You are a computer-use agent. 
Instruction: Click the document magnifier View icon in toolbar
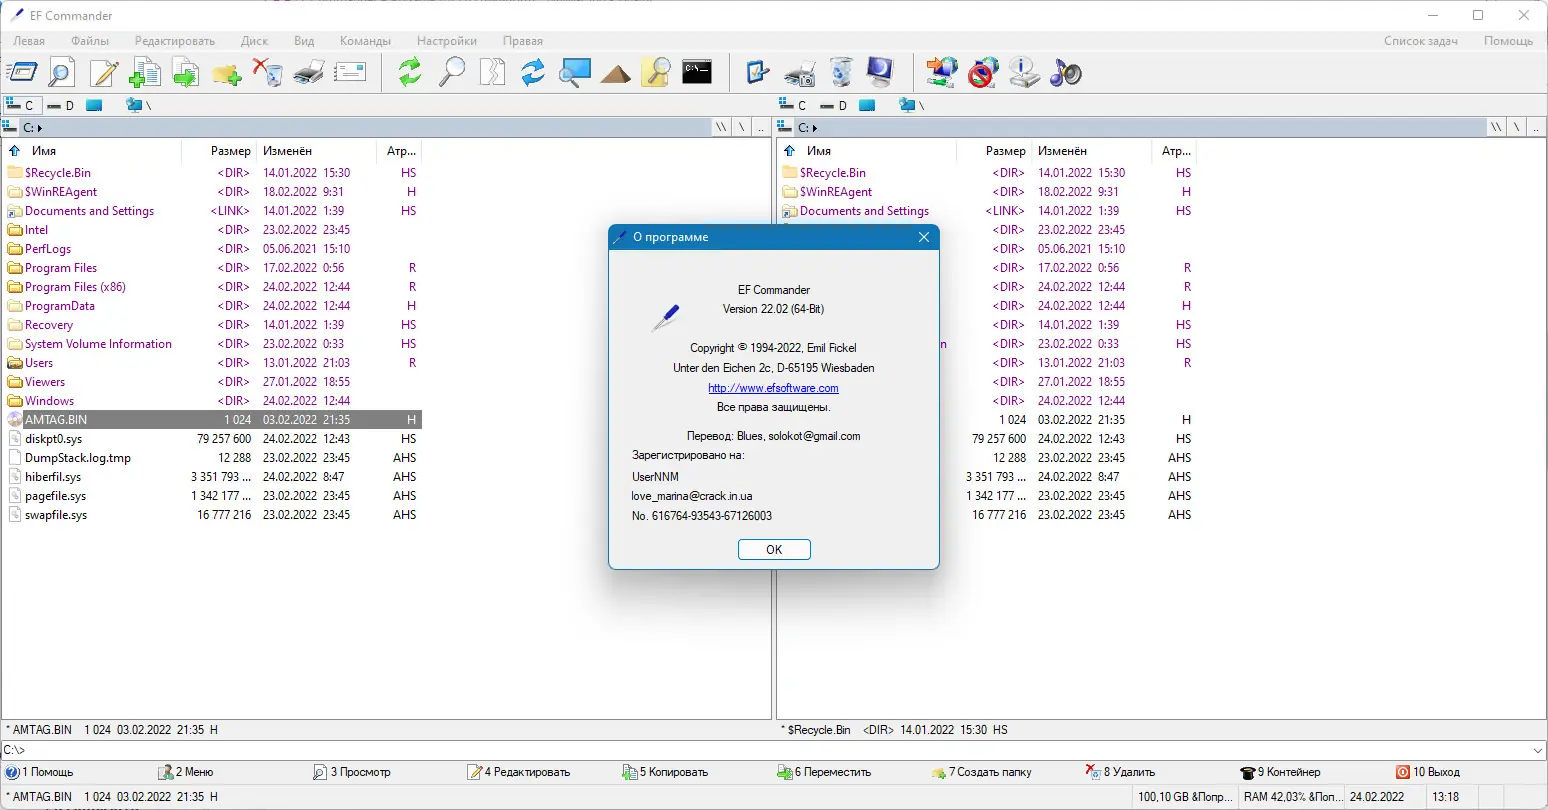point(62,72)
